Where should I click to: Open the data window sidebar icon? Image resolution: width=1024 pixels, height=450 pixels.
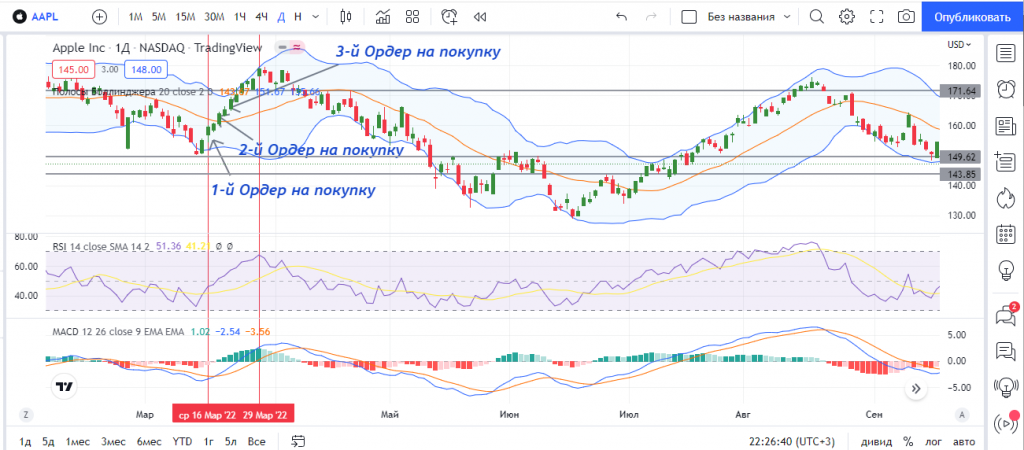1006,161
